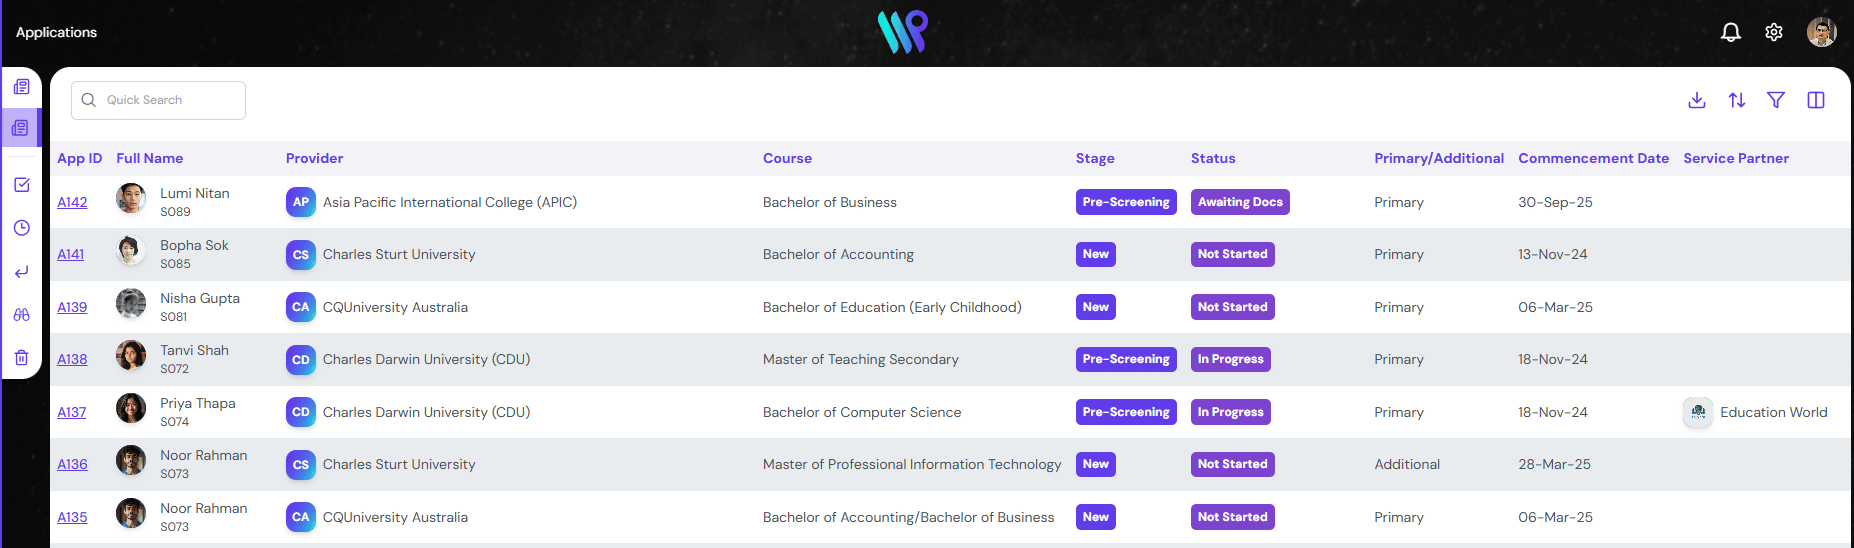
Task: Open the sort arrows option
Action: tap(1737, 100)
